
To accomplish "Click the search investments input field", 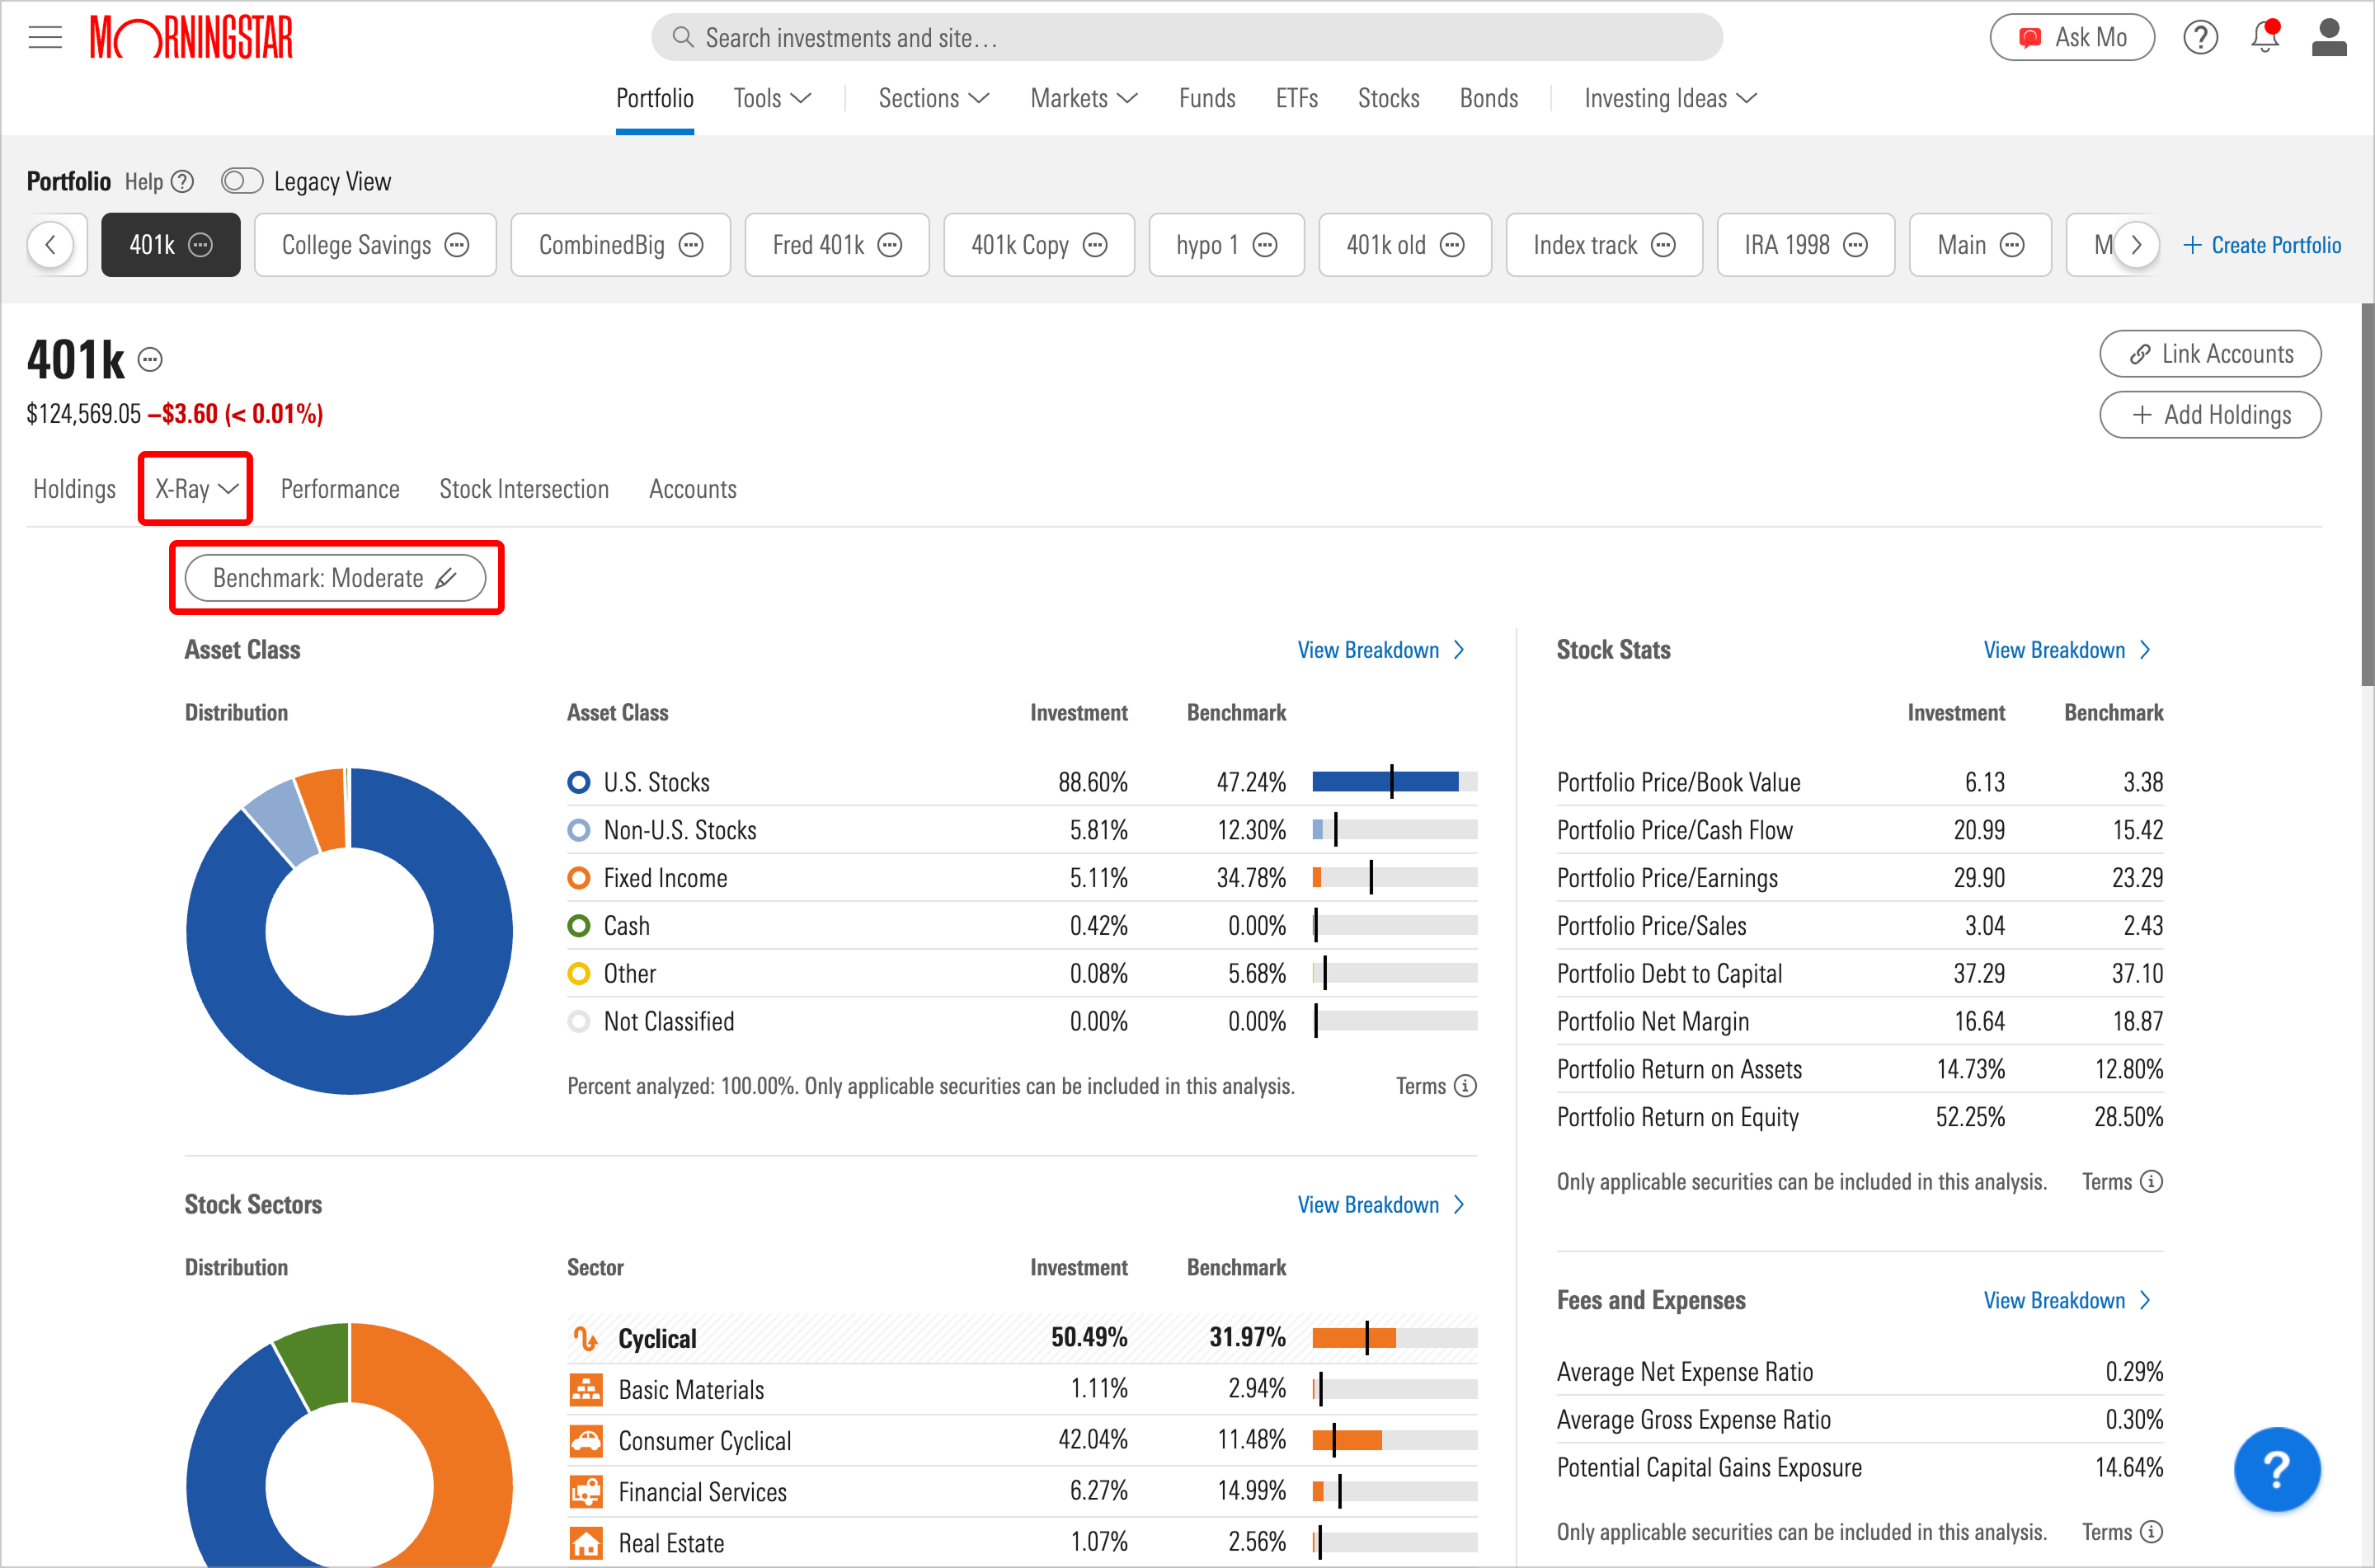I will tap(1186, 38).
